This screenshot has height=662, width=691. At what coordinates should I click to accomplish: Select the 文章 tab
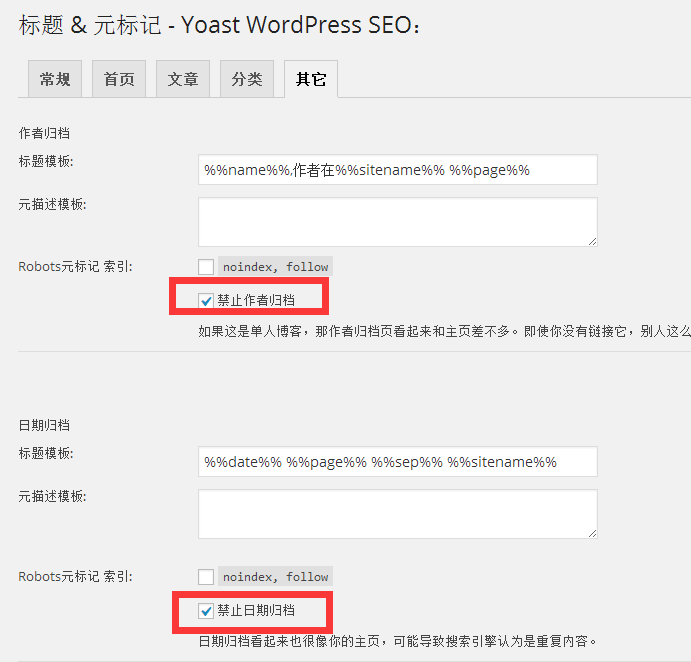tap(183, 80)
